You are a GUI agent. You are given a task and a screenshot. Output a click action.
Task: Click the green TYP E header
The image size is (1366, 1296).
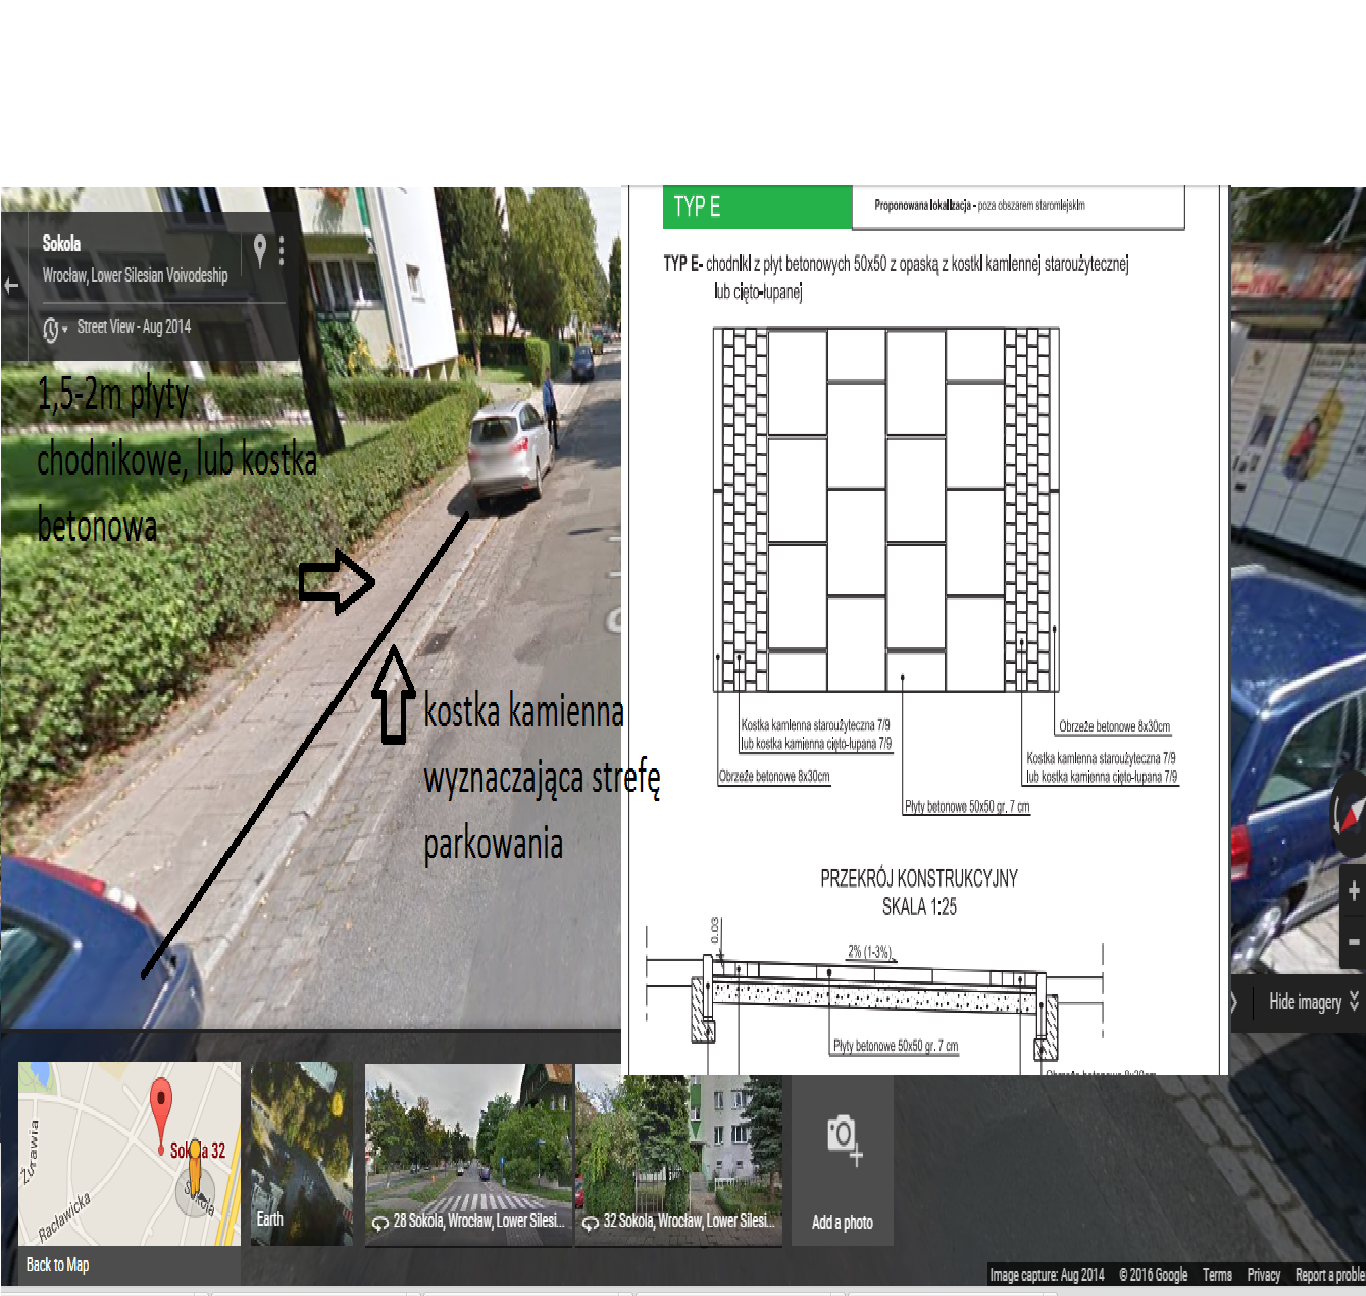point(757,207)
